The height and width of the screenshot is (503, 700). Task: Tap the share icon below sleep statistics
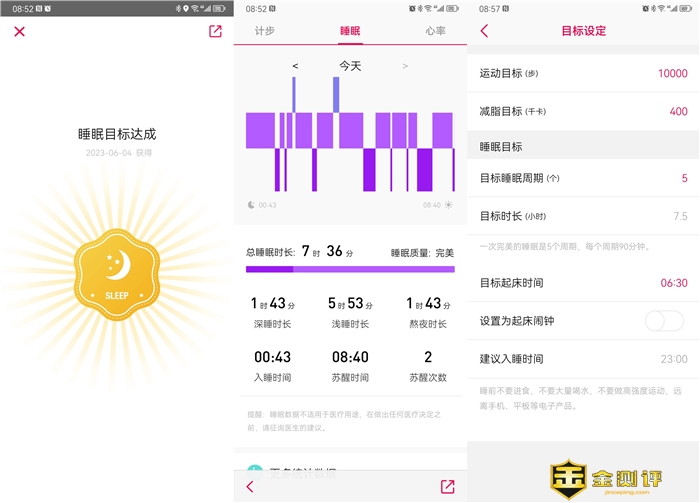tap(447, 486)
